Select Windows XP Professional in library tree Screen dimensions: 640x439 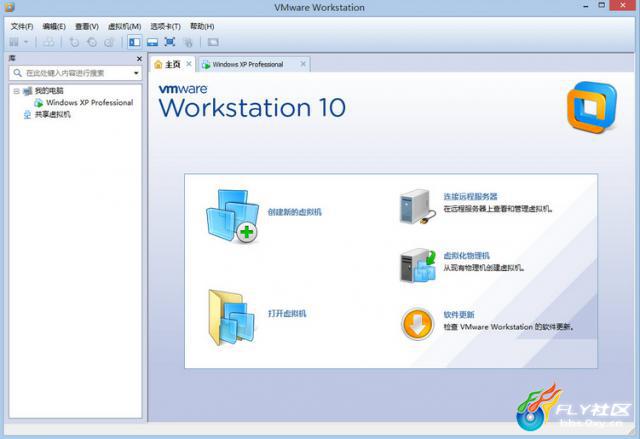point(90,102)
